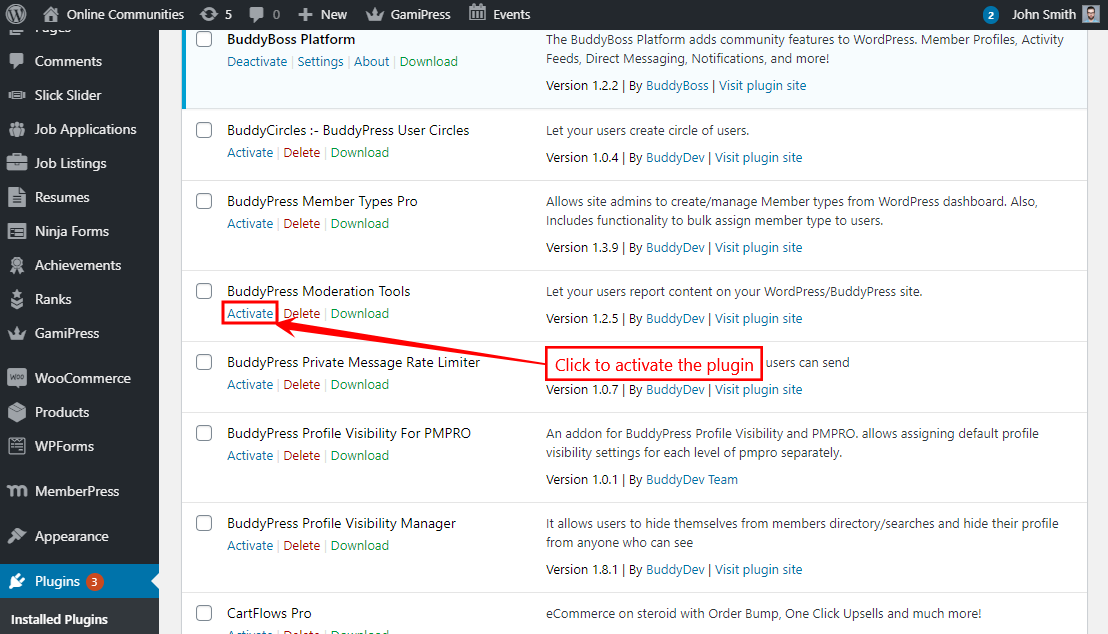Screen dimensions: 1108x634
Task: Click New in the admin bar
Action: click(322, 14)
